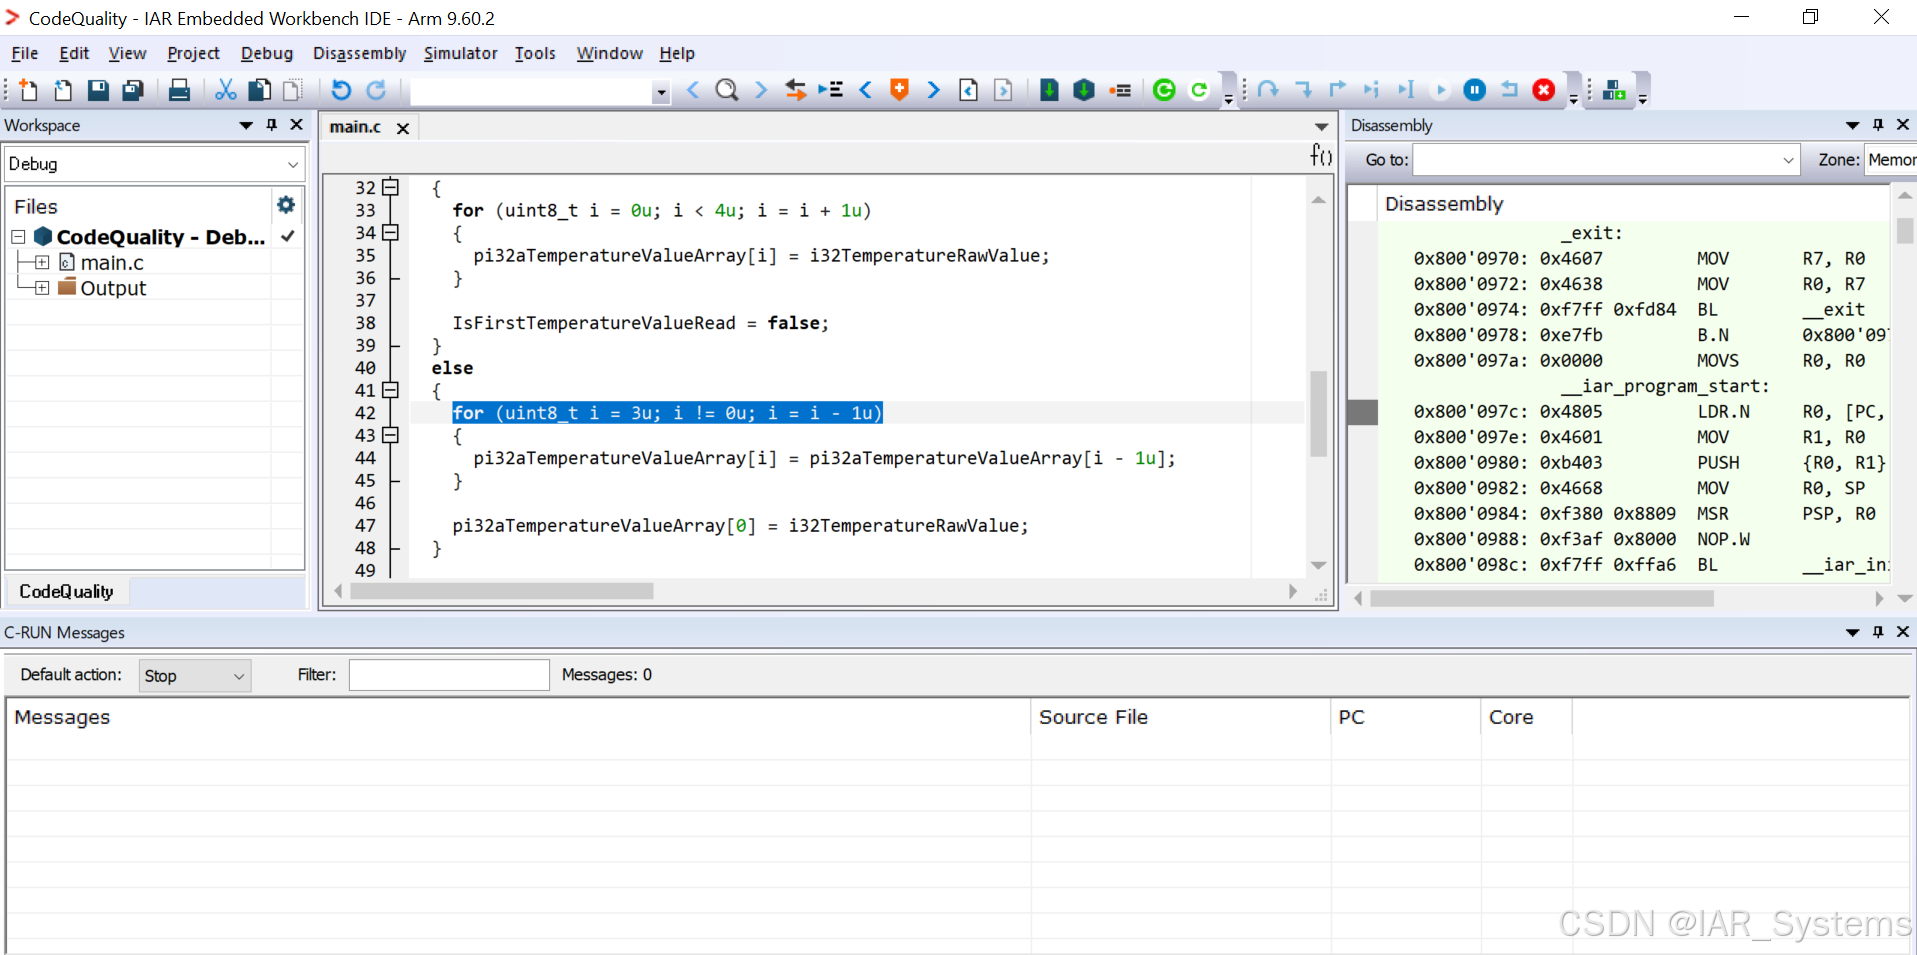Stop debugging with the red X icon
Image resolution: width=1917 pixels, height=955 pixels.
1544,90
